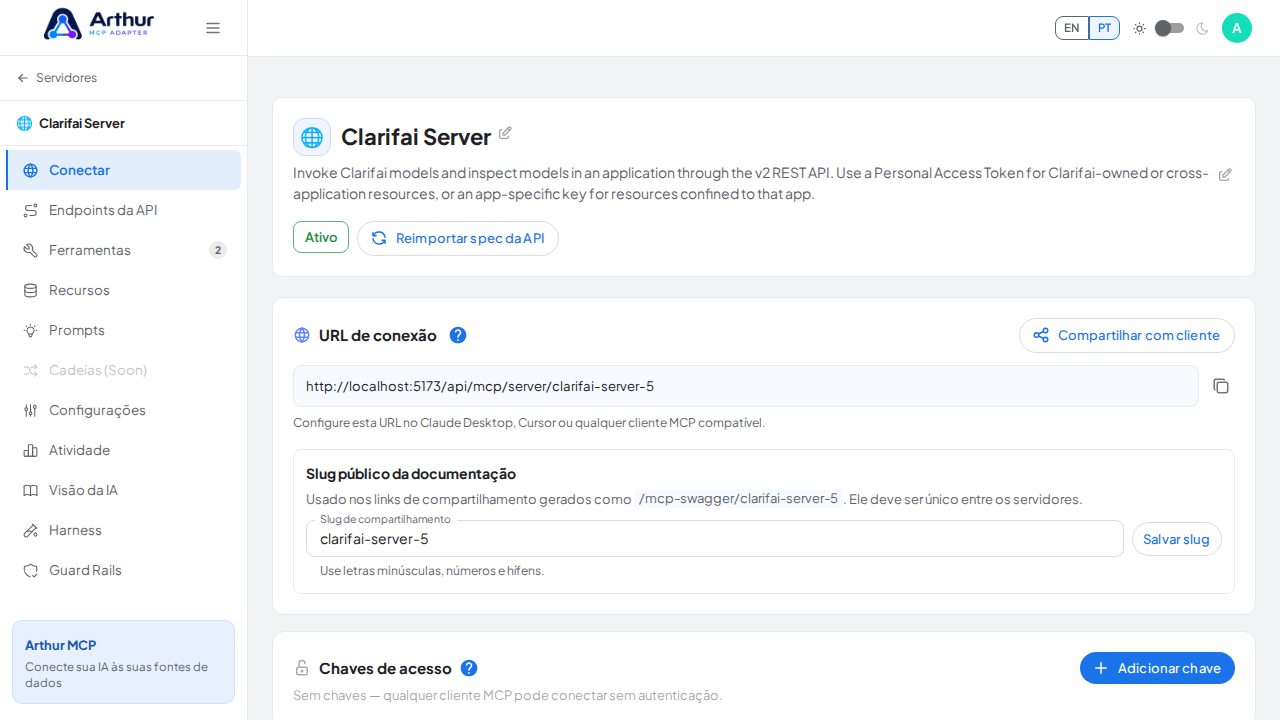Open the Conectar section
Screen dimensions: 1280x720
click(x=124, y=170)
